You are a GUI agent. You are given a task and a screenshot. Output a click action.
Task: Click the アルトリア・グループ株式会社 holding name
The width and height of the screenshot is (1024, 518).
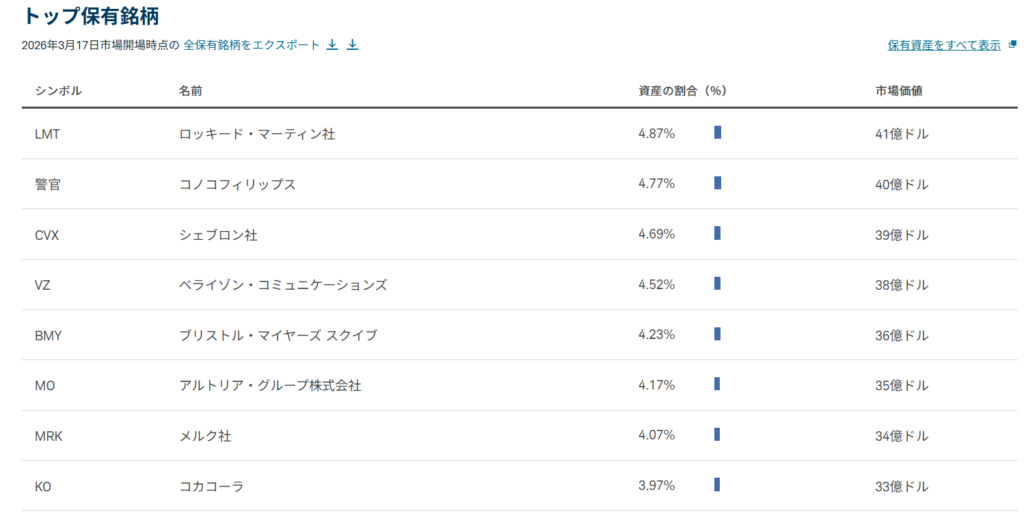[x=269, y=386]
